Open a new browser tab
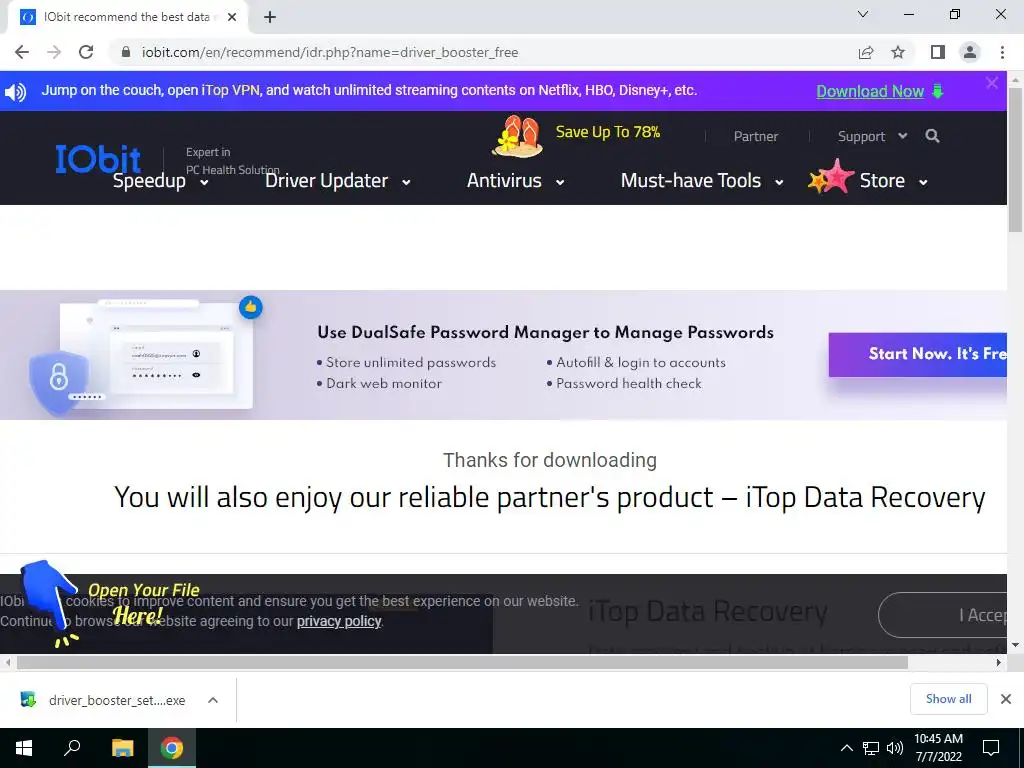1024x768 pixels. [x=270, y=17]
